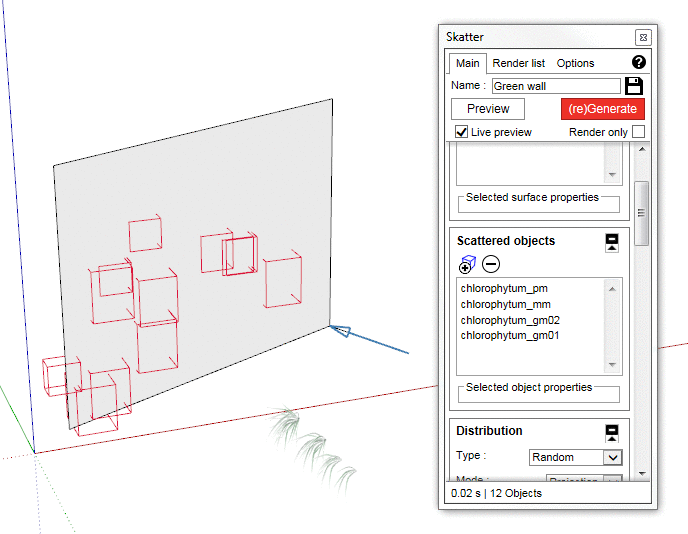Select chlorophytum_mm in the scattered objects list
This screenshot has height=534, width=688.
coord(505,304)
